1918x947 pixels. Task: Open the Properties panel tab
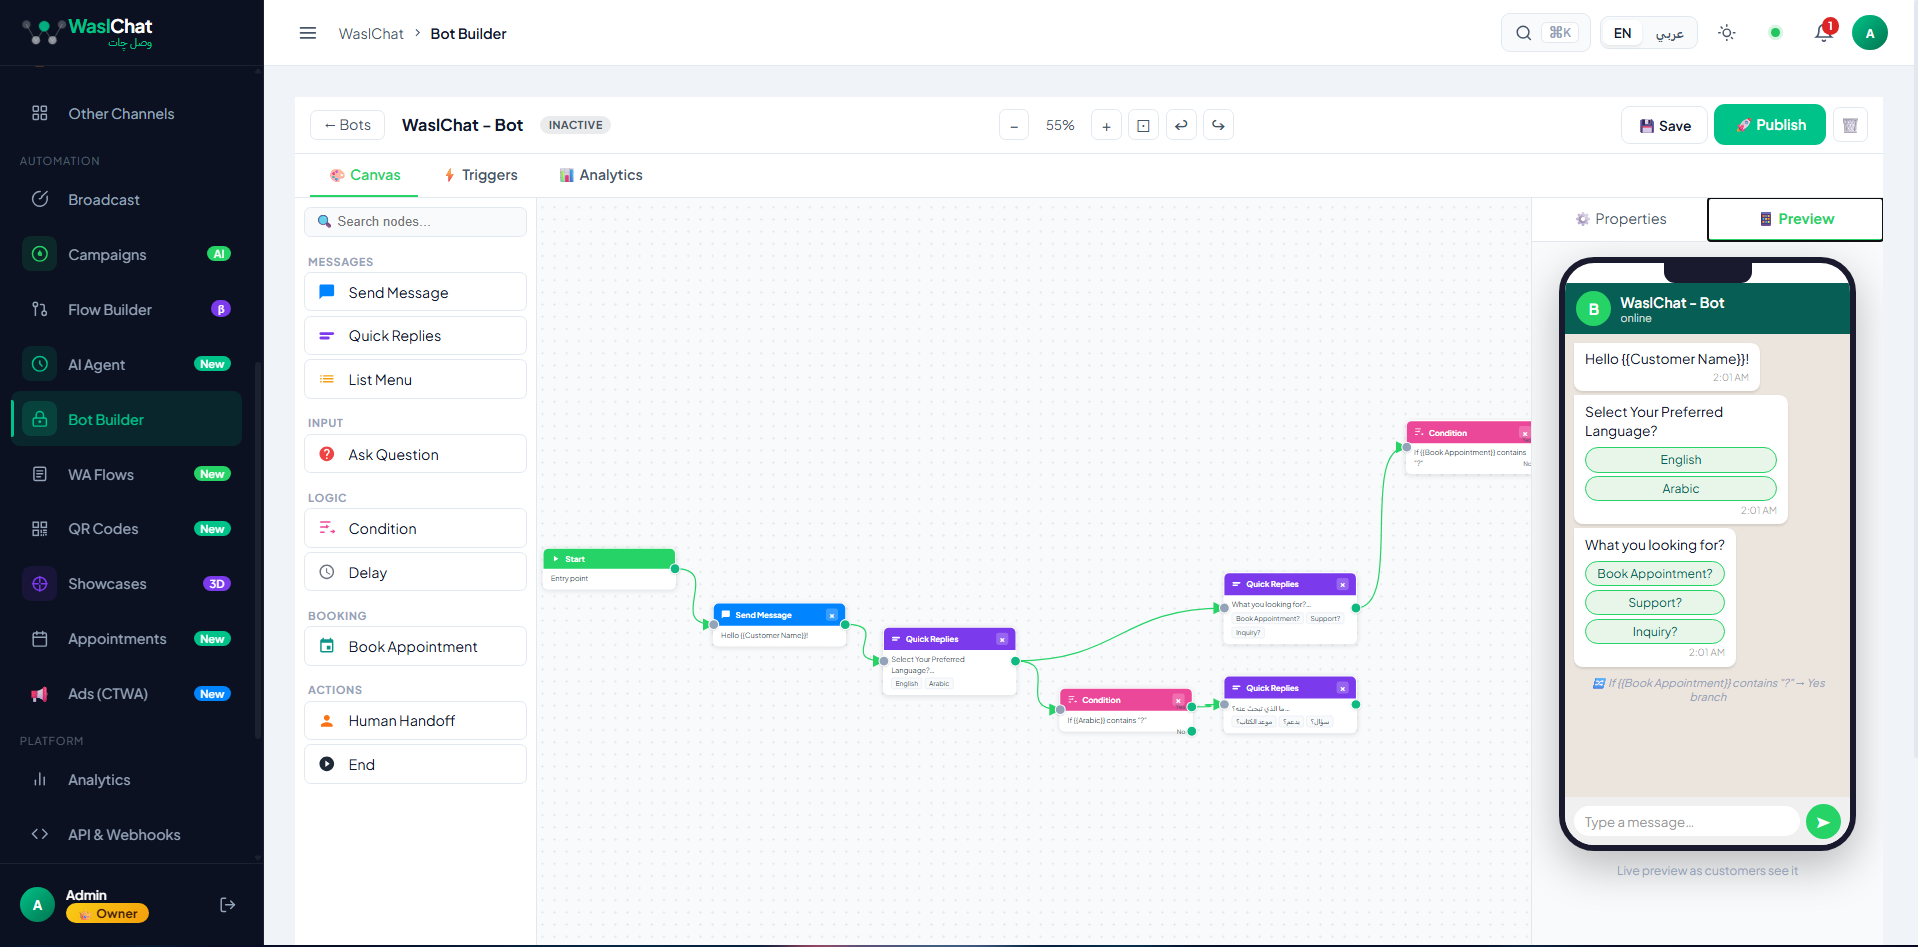[x=1620, y=219]
